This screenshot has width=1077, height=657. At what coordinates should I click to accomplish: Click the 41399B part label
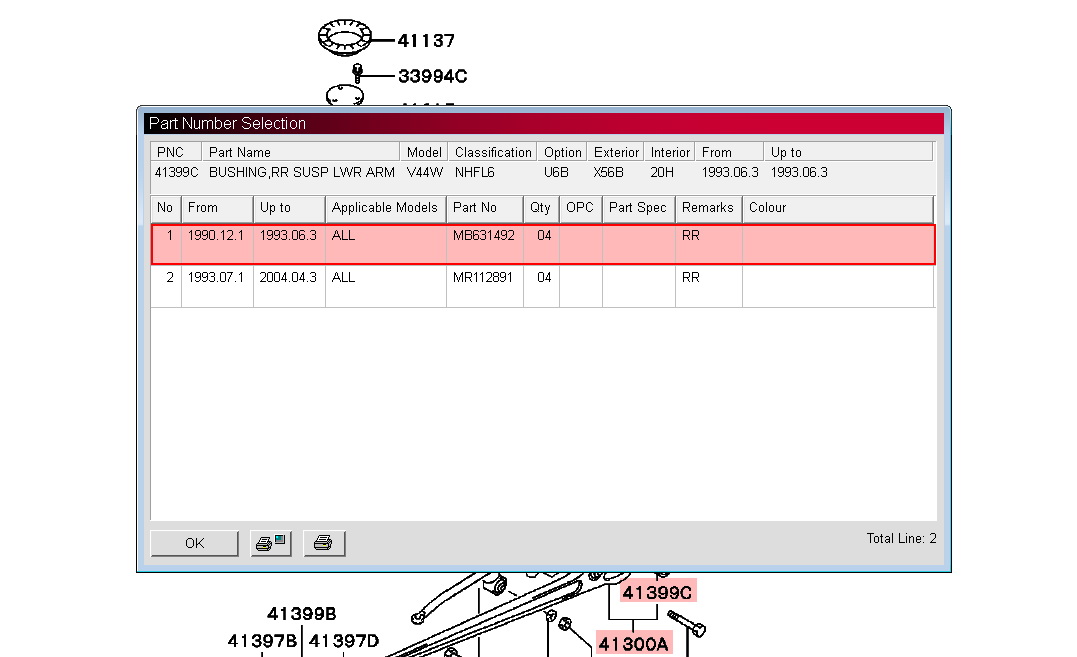tap(301, 614)
